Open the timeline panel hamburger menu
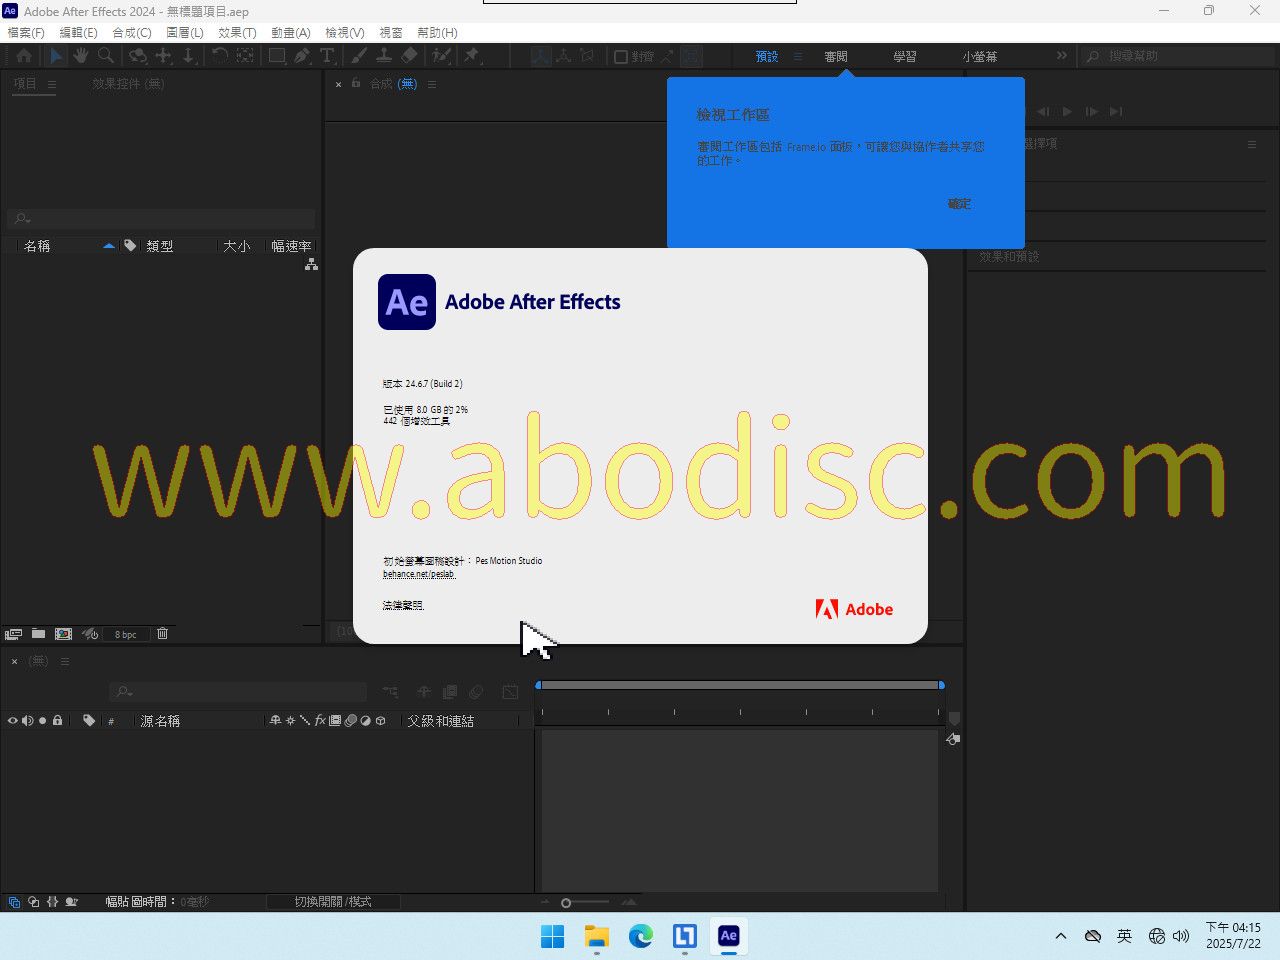This screenshot has width=1280, height=960. 65,662
